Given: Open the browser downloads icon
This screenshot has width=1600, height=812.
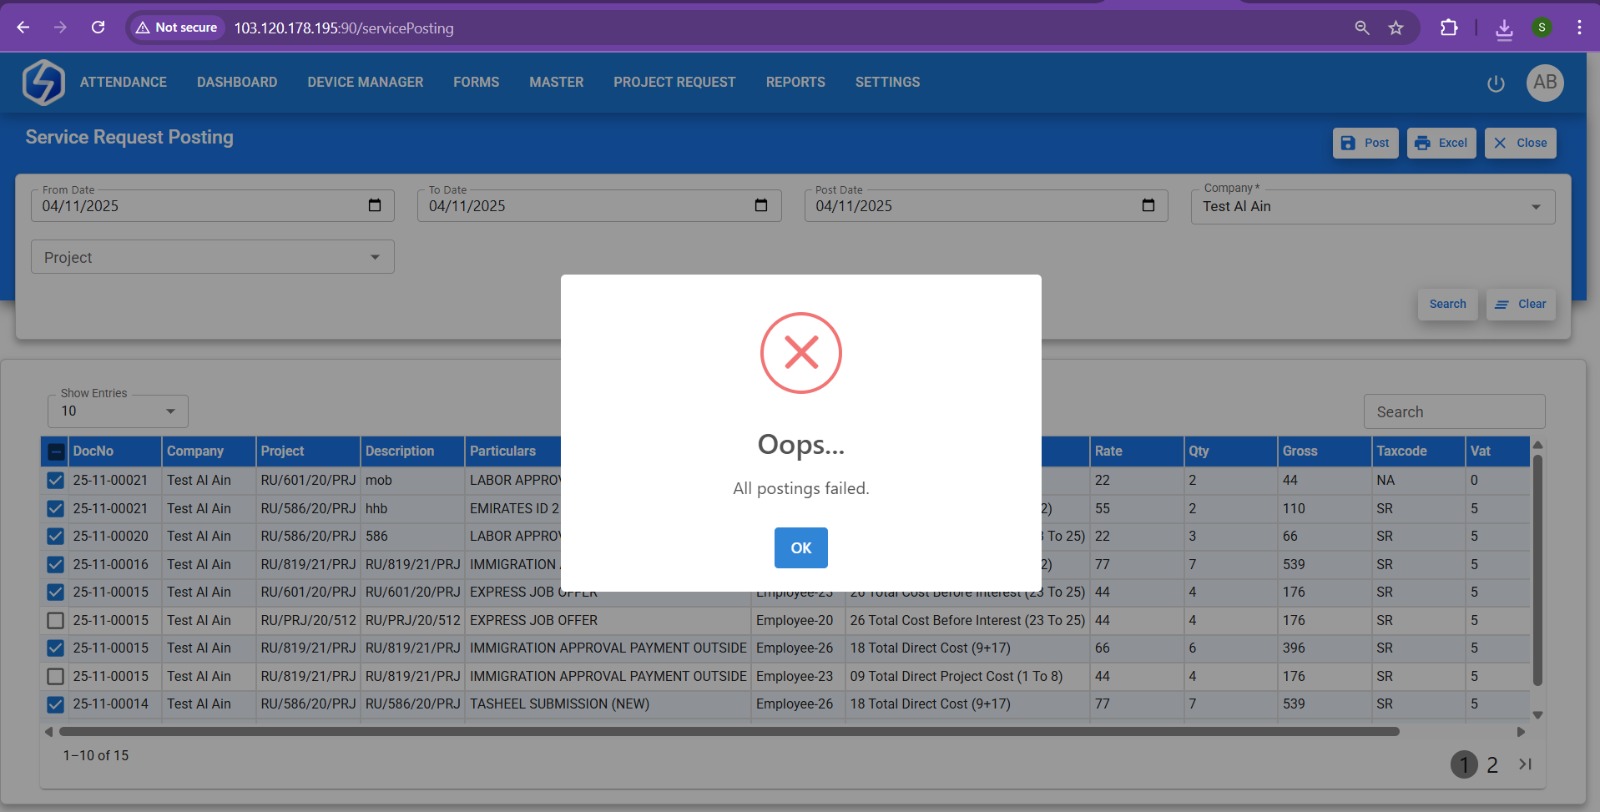Looking at the screenshot, I should tap(1503, 28).
